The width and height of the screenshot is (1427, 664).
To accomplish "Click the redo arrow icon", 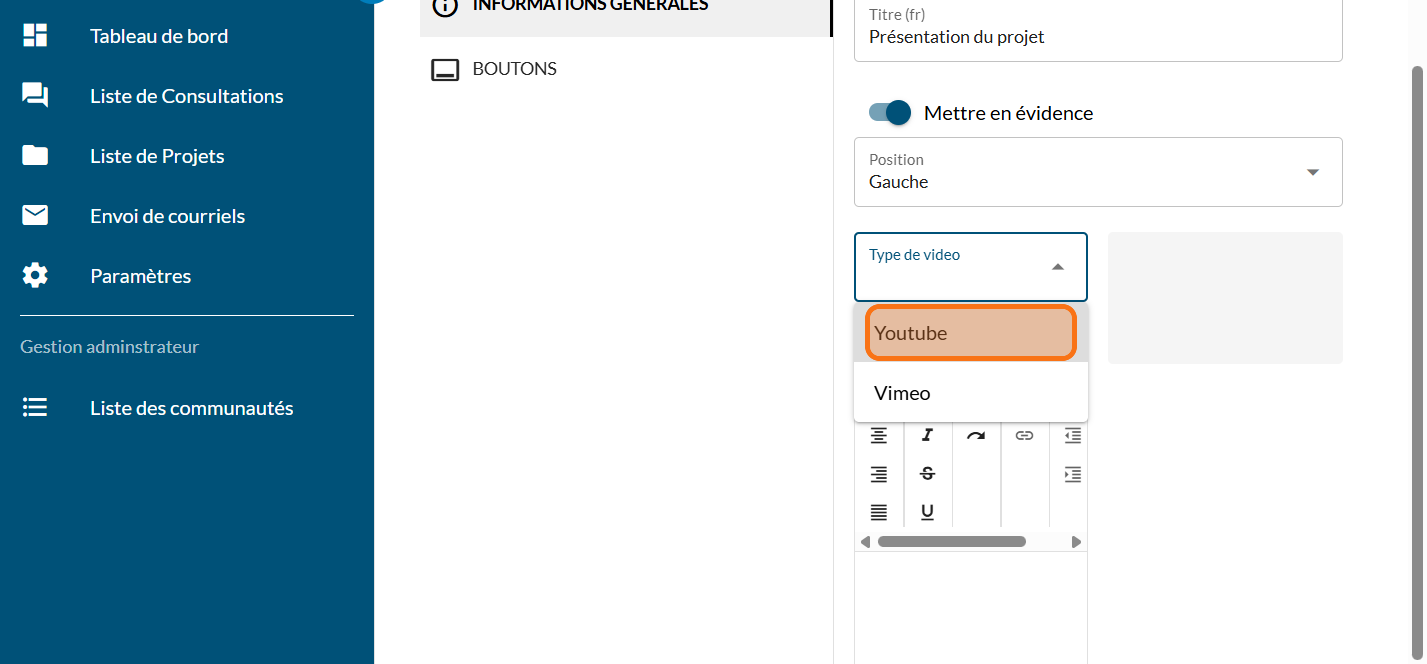I will pyautogui.click(x=976, y=435).
